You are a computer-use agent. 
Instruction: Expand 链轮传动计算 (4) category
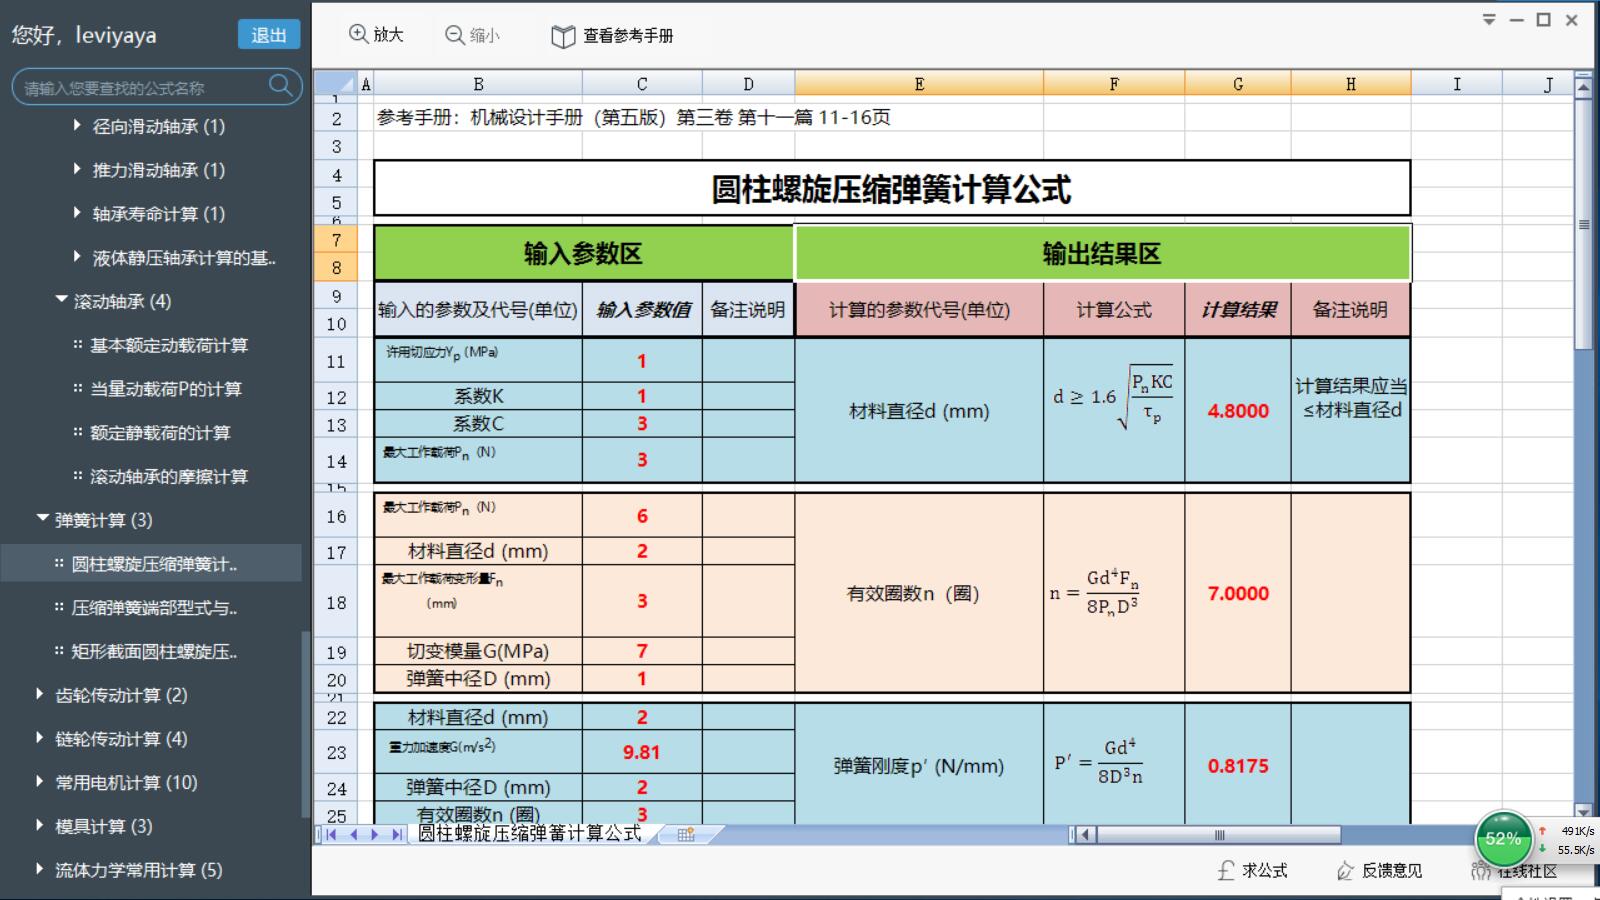(40, 738)
